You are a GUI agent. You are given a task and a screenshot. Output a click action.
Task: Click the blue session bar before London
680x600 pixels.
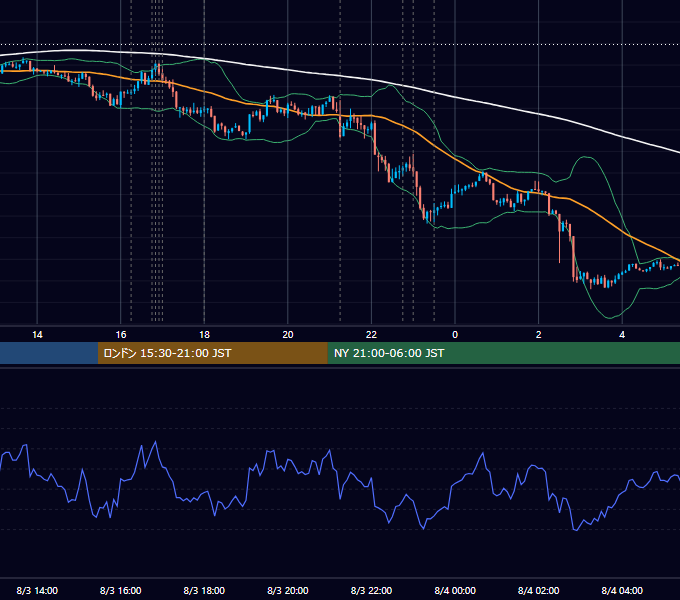tap(49, 353)
